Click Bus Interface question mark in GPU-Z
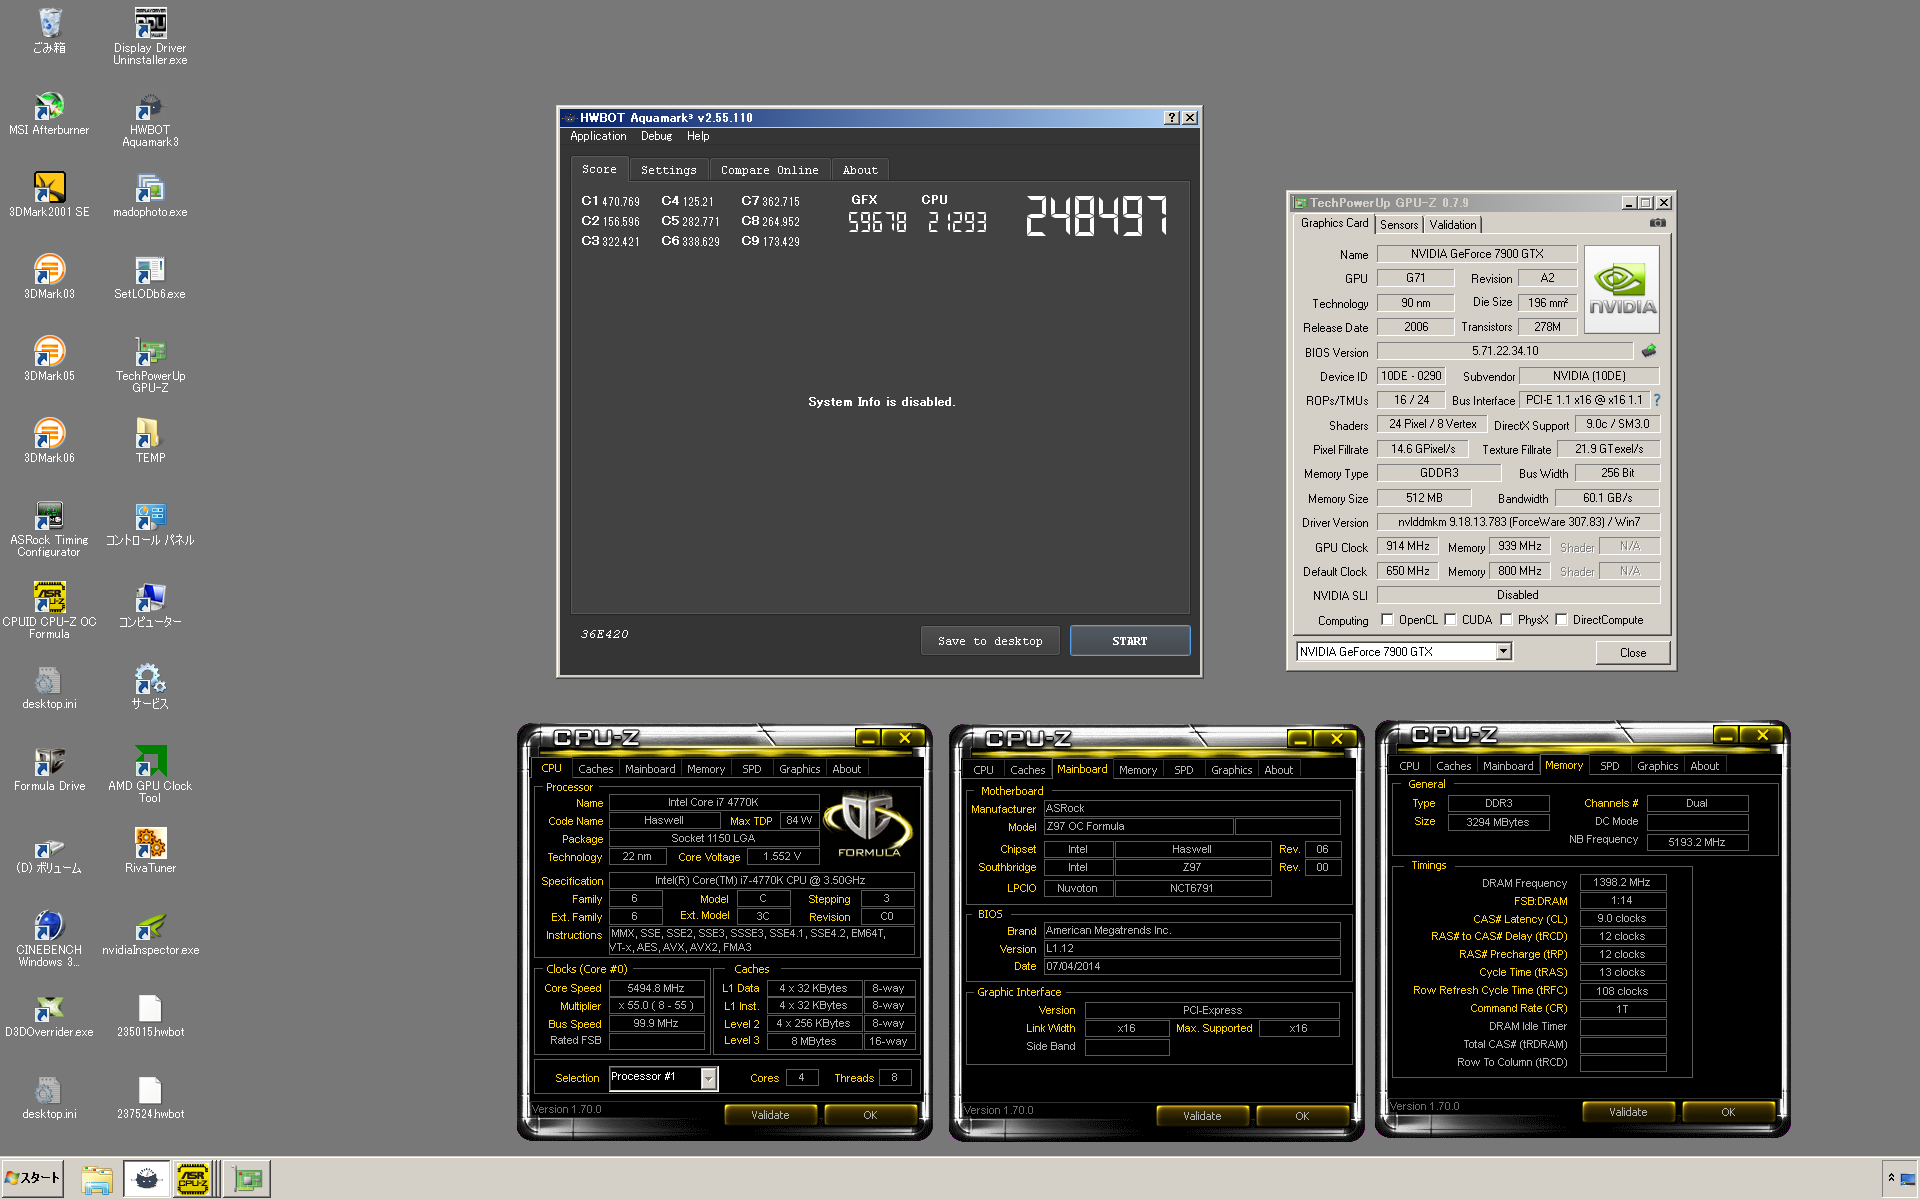The image size is (1920, 1200). pyautogui.click(x=1656, y=400)
